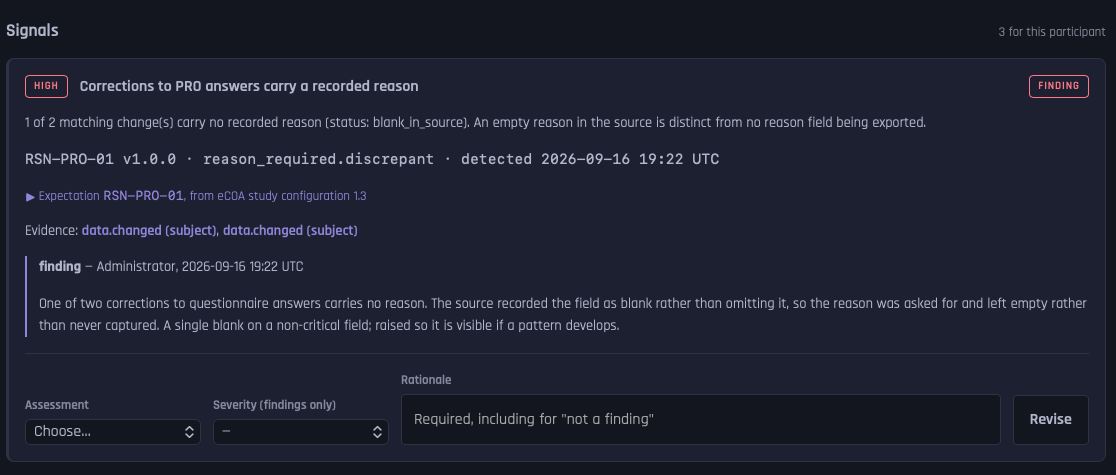Click the Severity (findings only) label
1116x475 pixels.
(x=275, y=404)
